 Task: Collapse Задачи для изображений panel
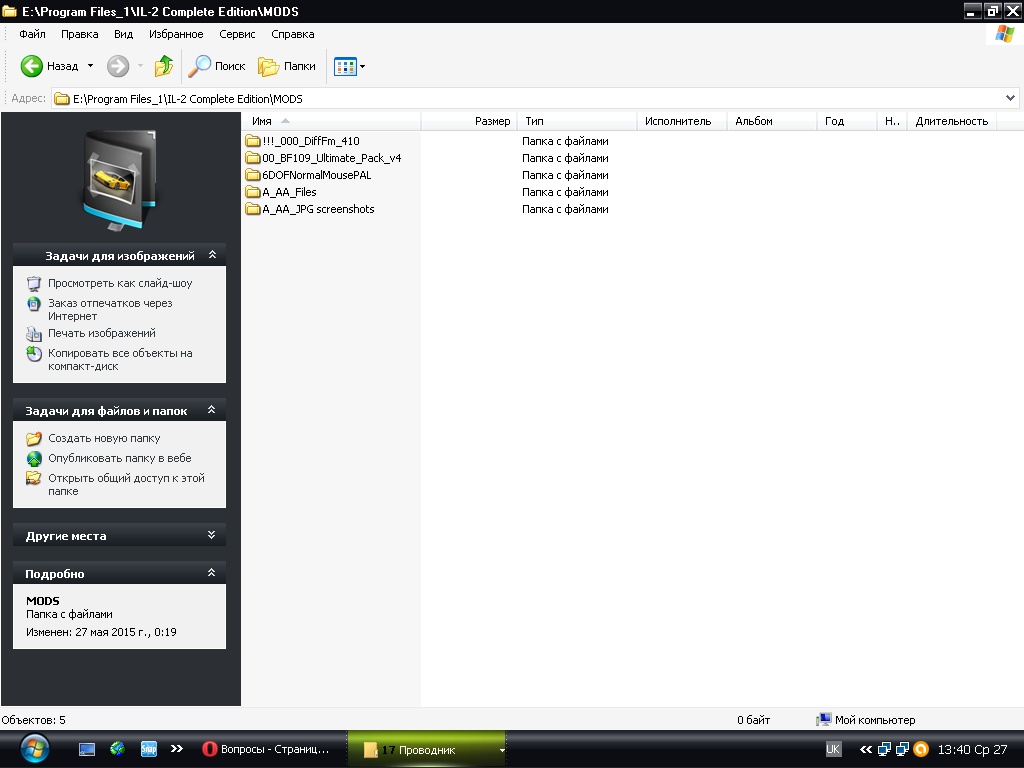(x=212, y=255)
